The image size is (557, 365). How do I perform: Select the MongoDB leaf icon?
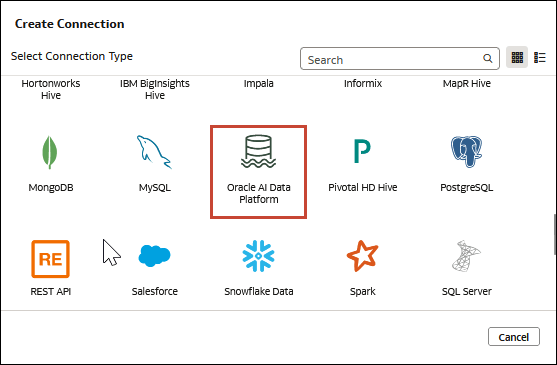50,152
